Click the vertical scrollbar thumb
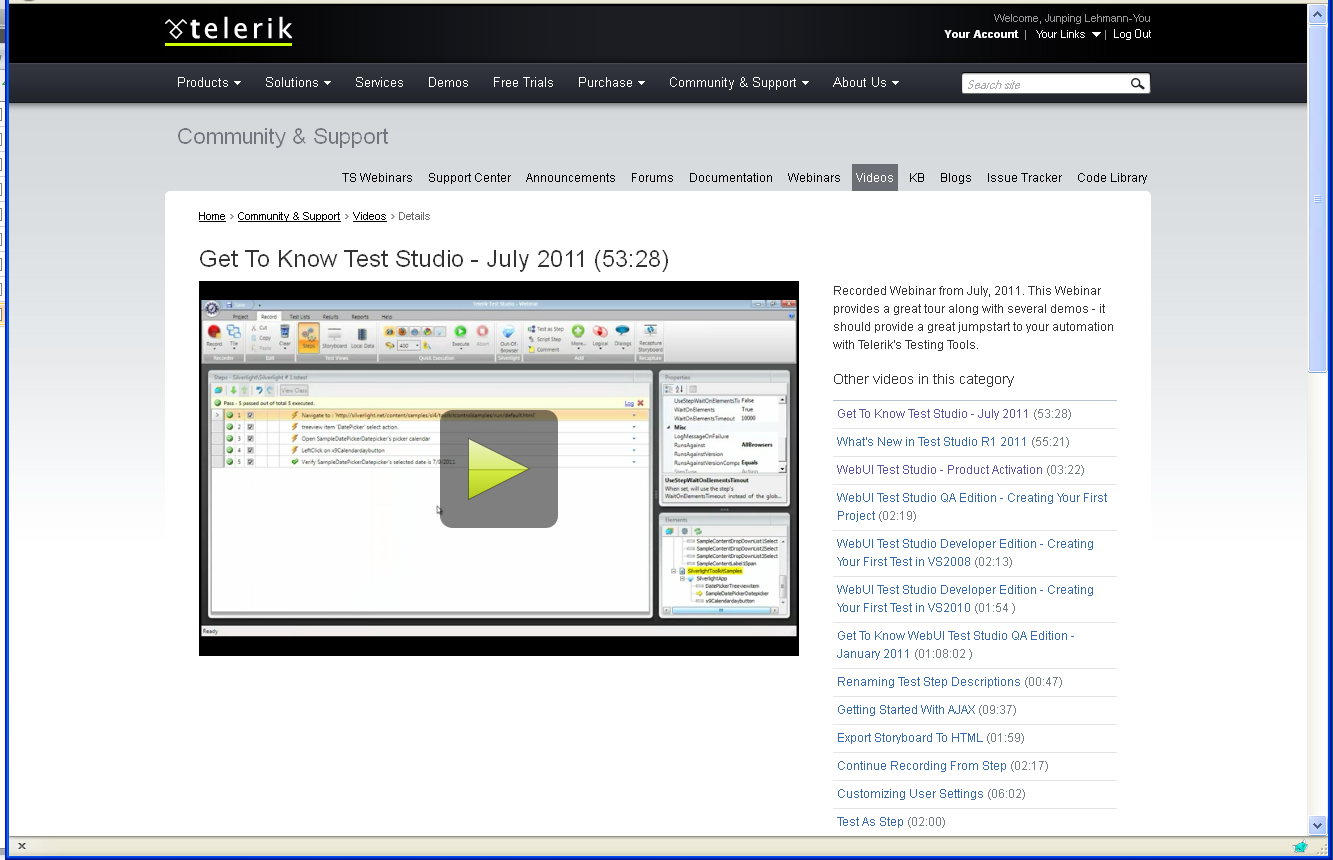1333x860 pixels. pos(1318,200)
